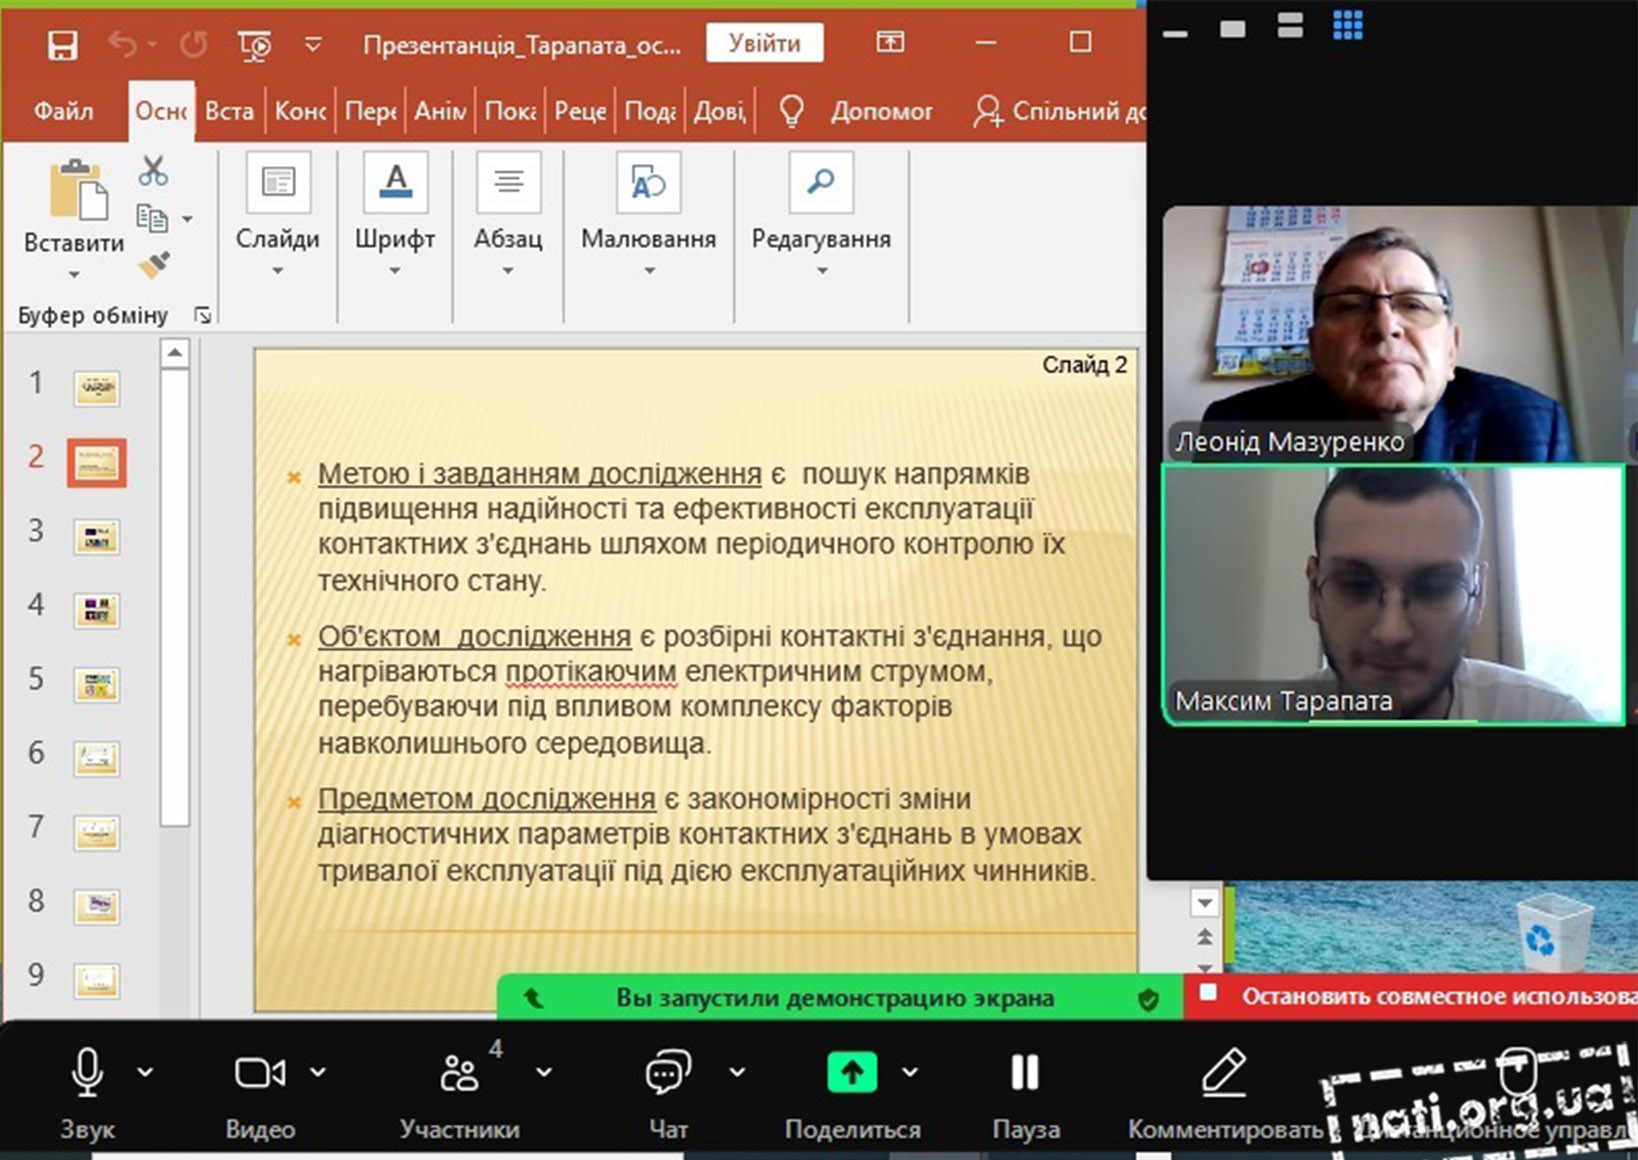The height and width of the screenshot is (1160, 1638).
Task: Open the Файл menu tab
Action: pyautogui.click(x=63, y=111)
